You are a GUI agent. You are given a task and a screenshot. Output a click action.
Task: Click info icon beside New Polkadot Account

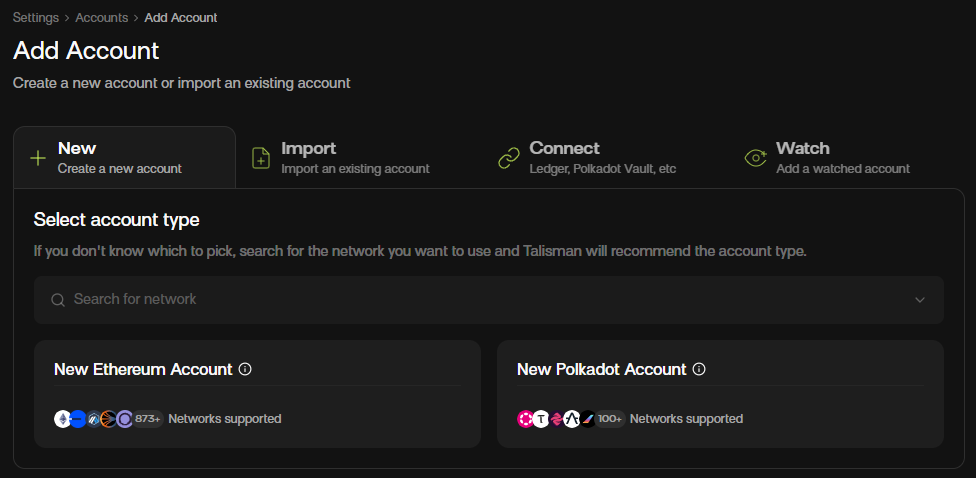pos(699,369)
